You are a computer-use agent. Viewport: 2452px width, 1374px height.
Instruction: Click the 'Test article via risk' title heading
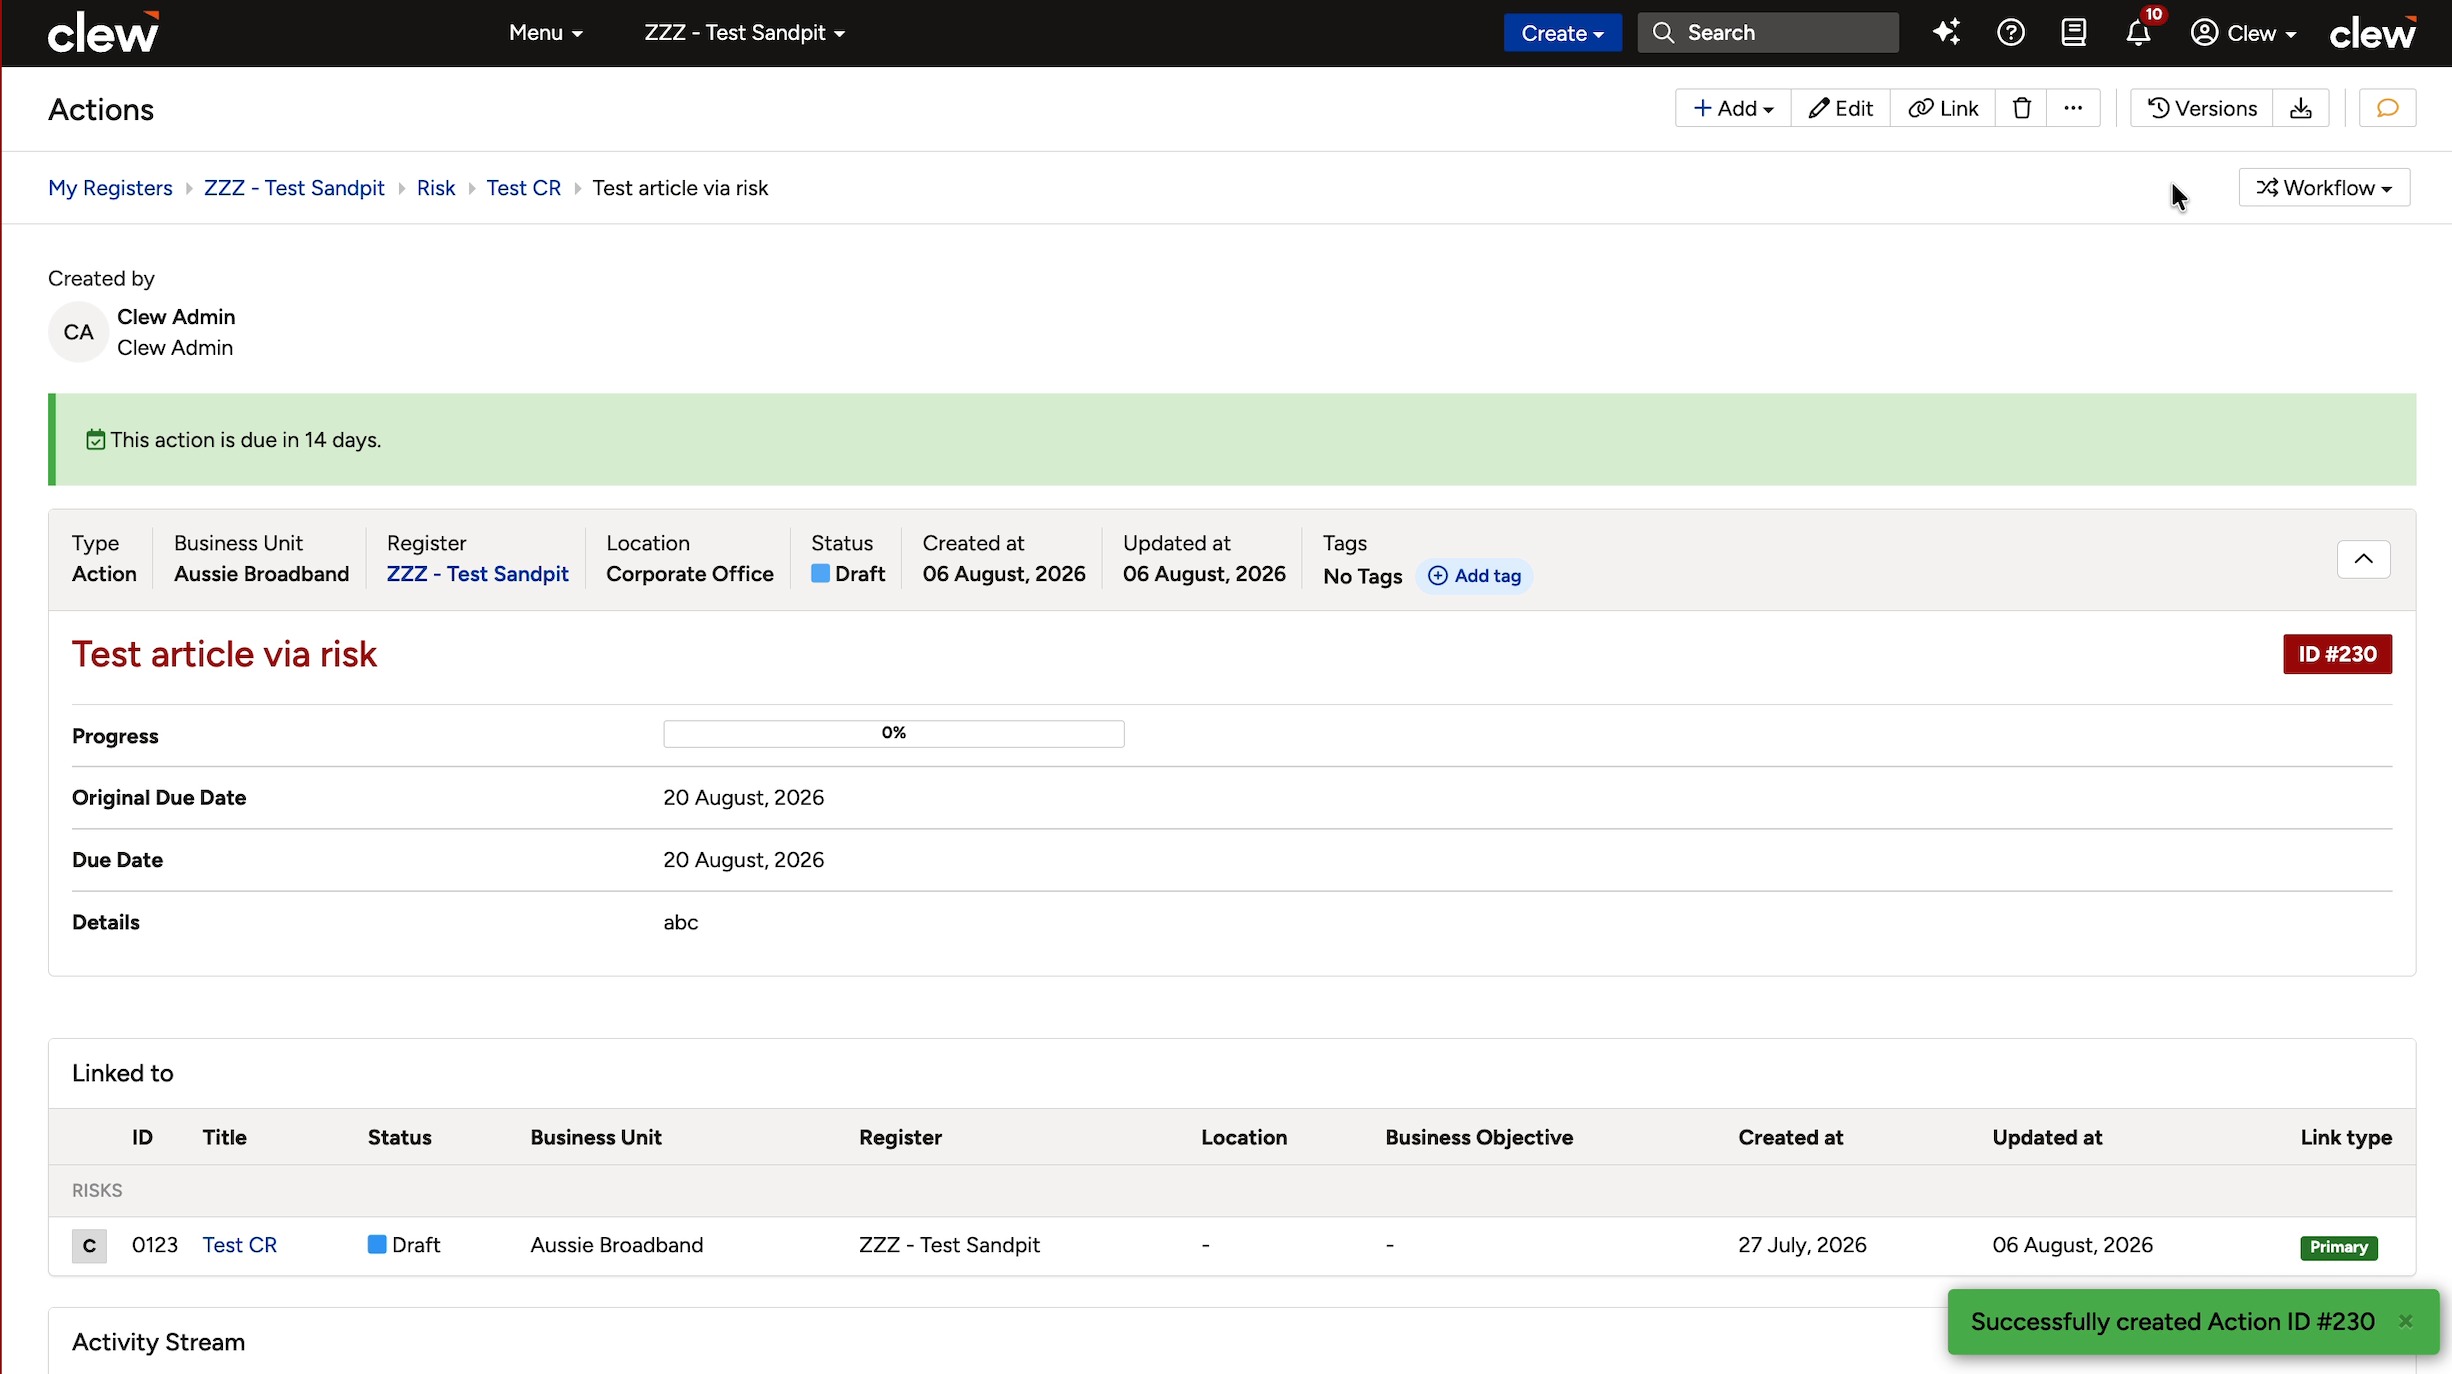pyautogui.click(x=224, y=654)
